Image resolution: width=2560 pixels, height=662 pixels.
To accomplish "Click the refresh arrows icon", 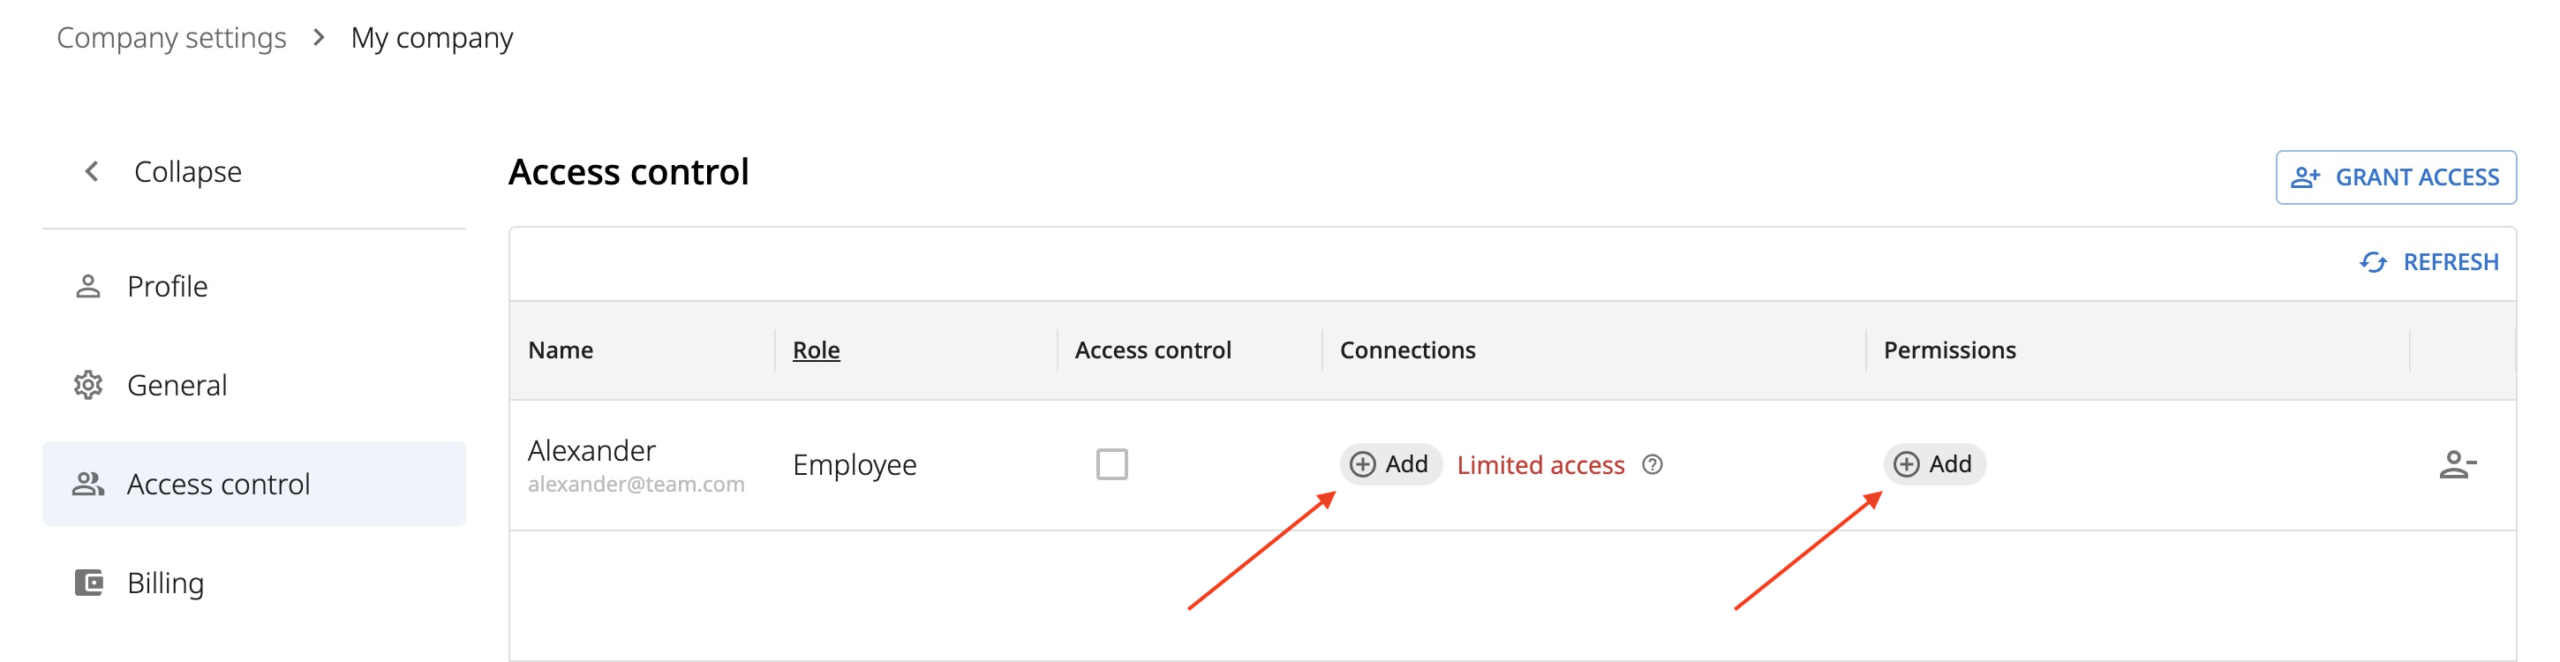I will point(2372,262).
